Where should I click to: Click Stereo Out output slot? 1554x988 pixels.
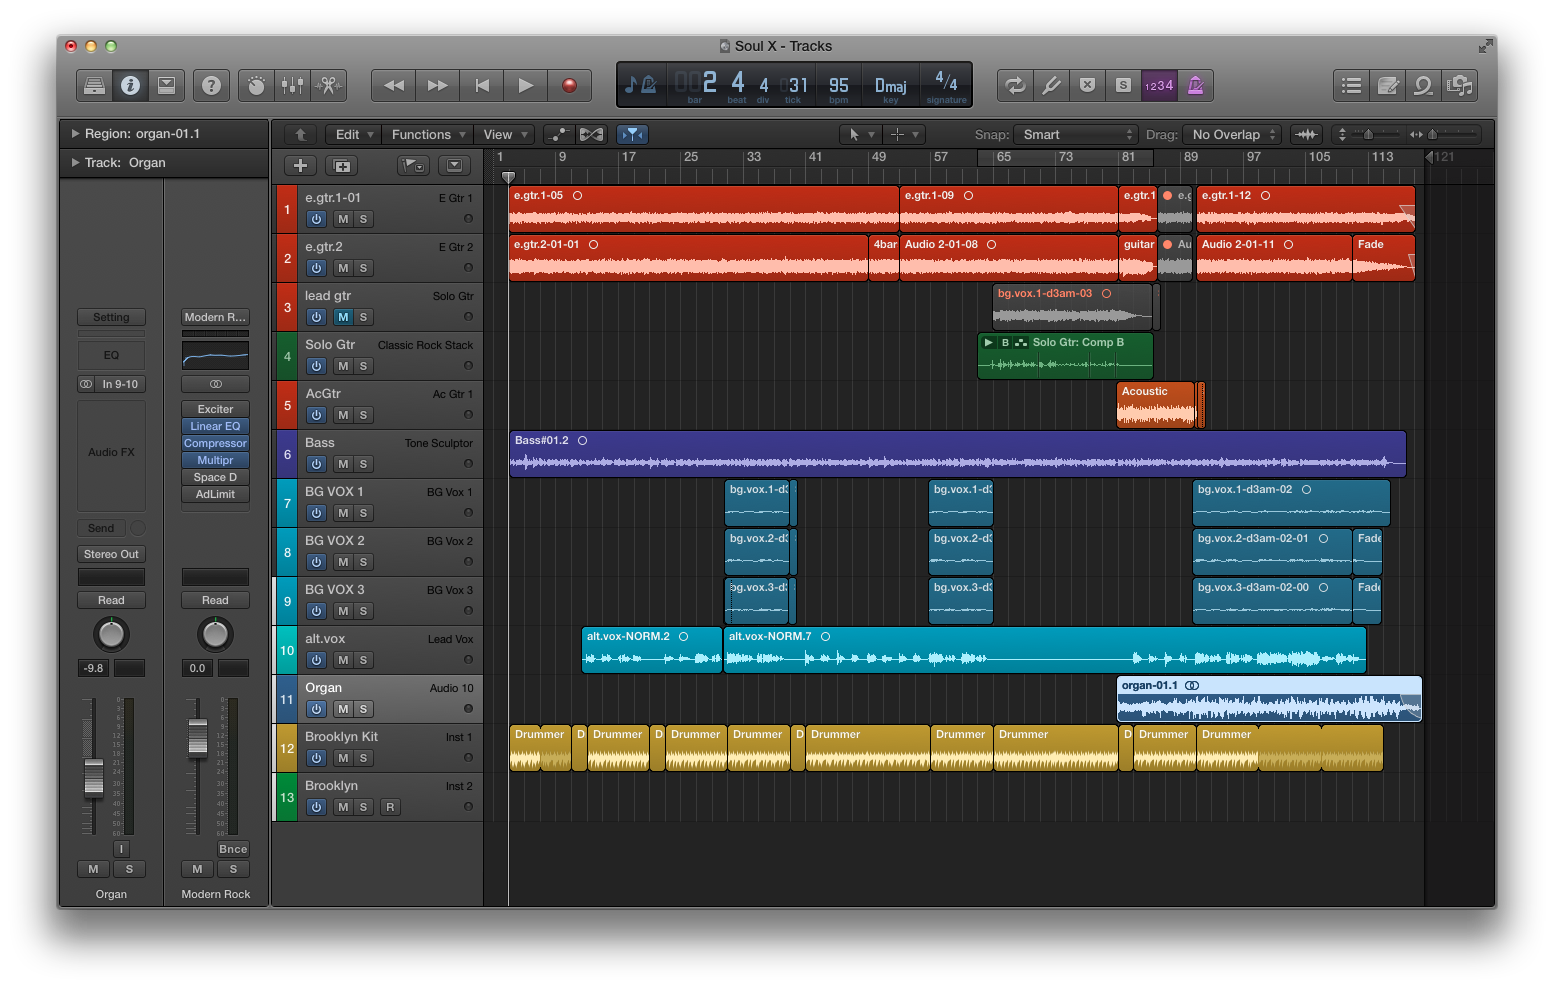(x=111, y=554)
